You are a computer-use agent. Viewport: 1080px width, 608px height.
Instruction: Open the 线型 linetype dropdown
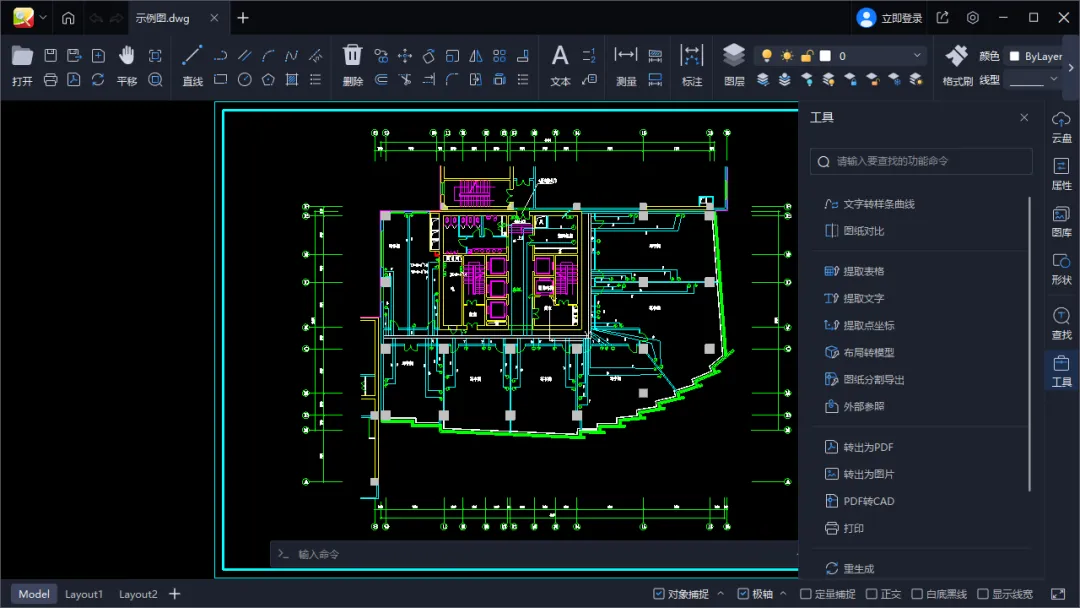(x=1033, y=80)
